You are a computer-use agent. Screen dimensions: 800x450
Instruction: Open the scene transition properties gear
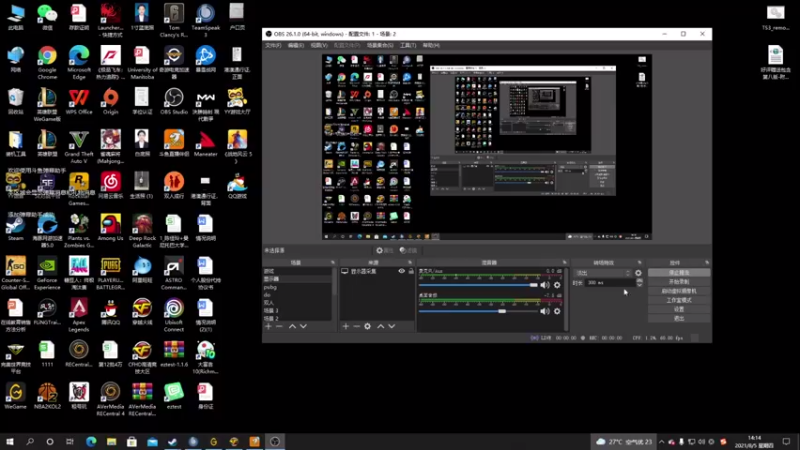pyautogui.click(x=638, y=273)
